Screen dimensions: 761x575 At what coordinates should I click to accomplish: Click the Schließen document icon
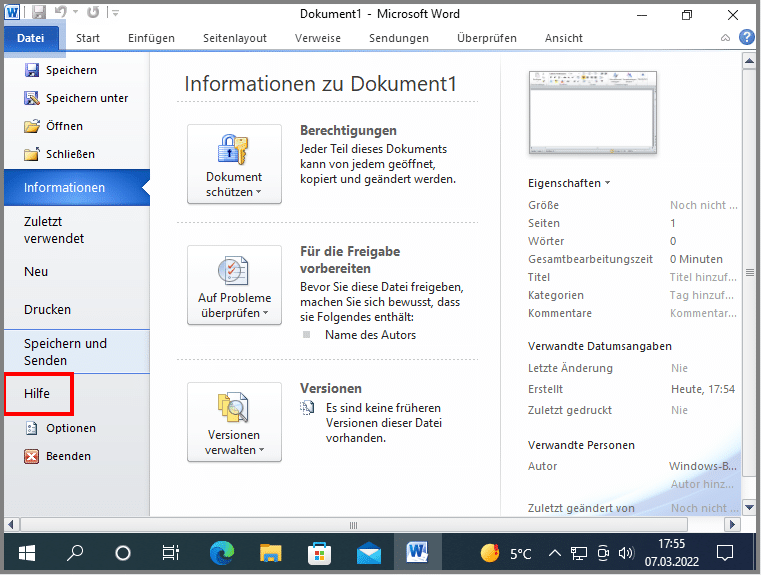coord(31,154)
